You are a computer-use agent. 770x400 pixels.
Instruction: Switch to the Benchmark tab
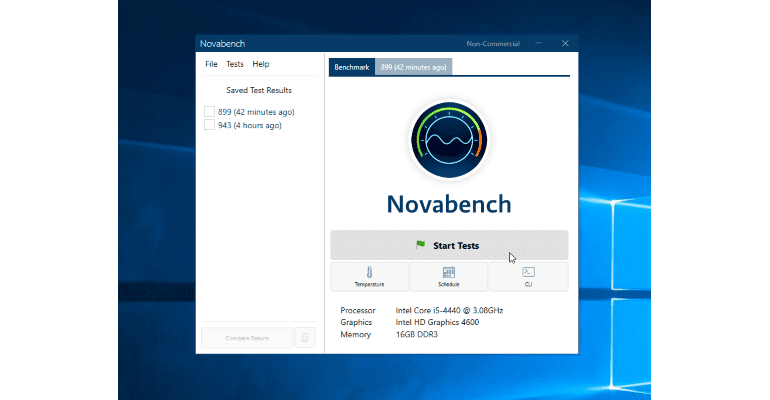(352, 67)
